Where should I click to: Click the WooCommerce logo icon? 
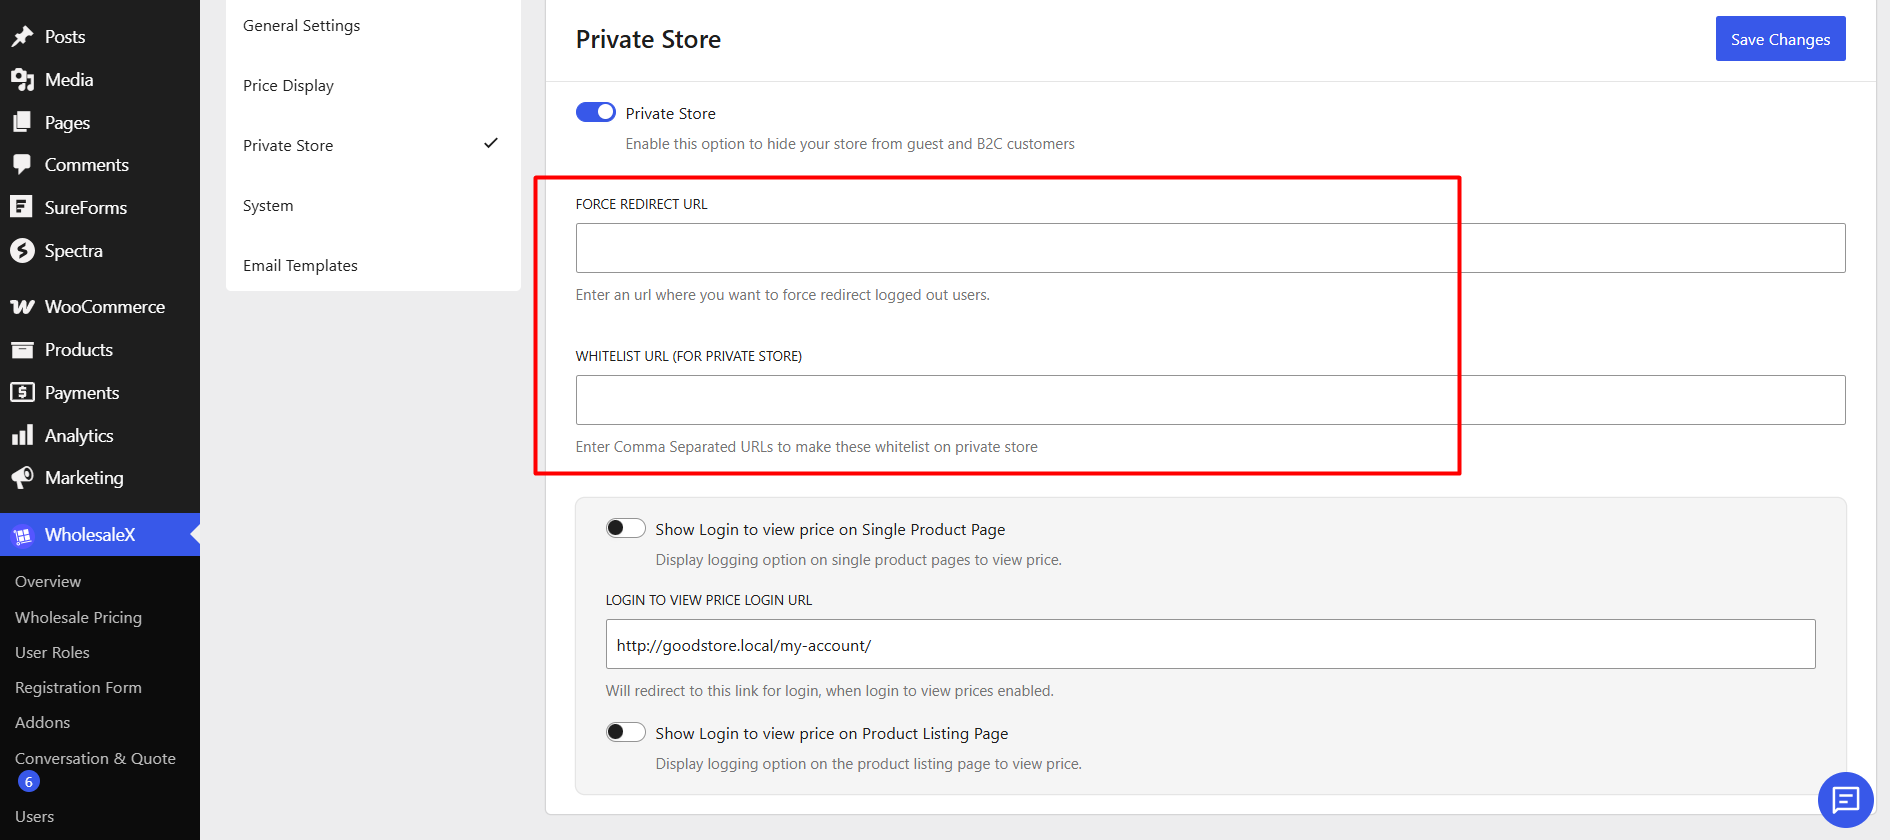[x=22, y=307]
